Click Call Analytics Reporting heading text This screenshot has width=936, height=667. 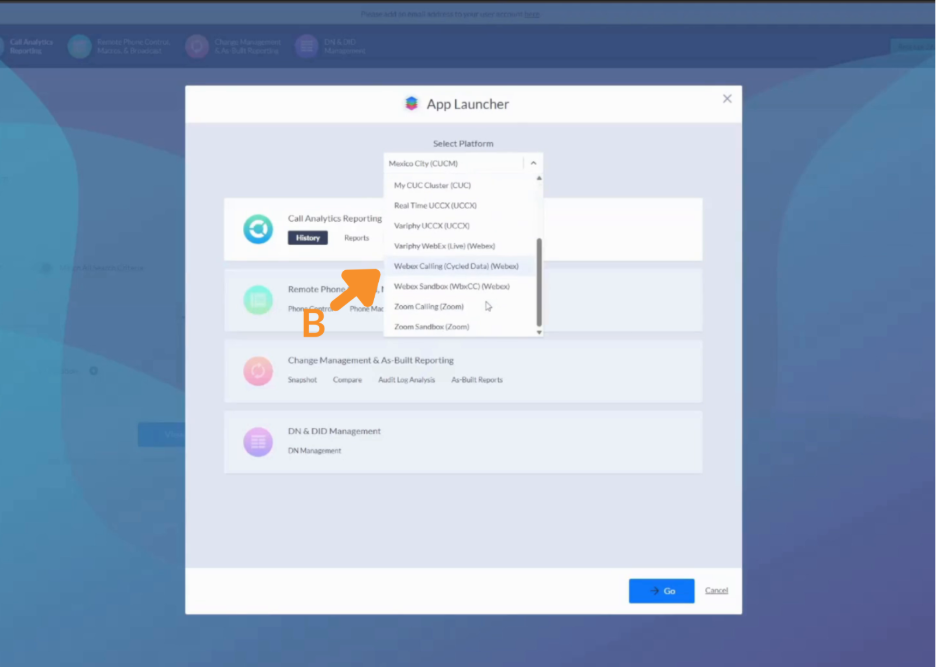pos(335,219)
